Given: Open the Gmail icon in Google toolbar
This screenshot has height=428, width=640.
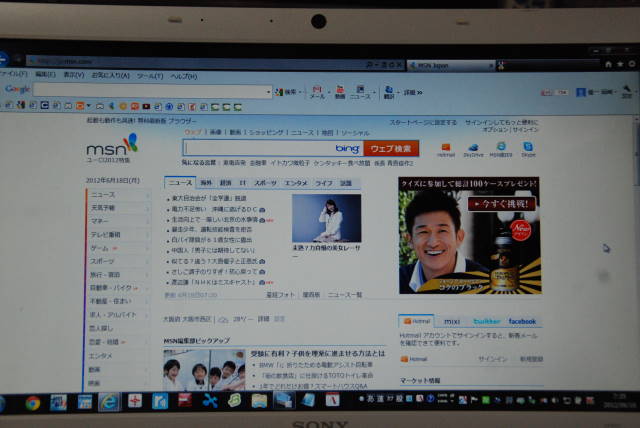Looking at the screenshot, I should coord(317,92).
